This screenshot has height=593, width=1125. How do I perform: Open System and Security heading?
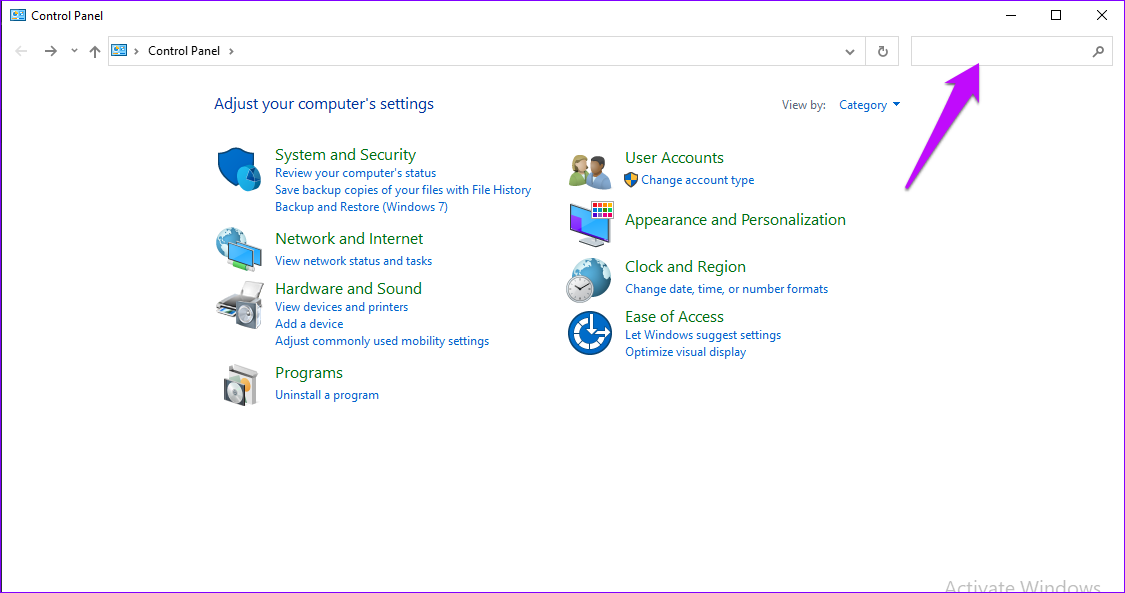point(345,155)
